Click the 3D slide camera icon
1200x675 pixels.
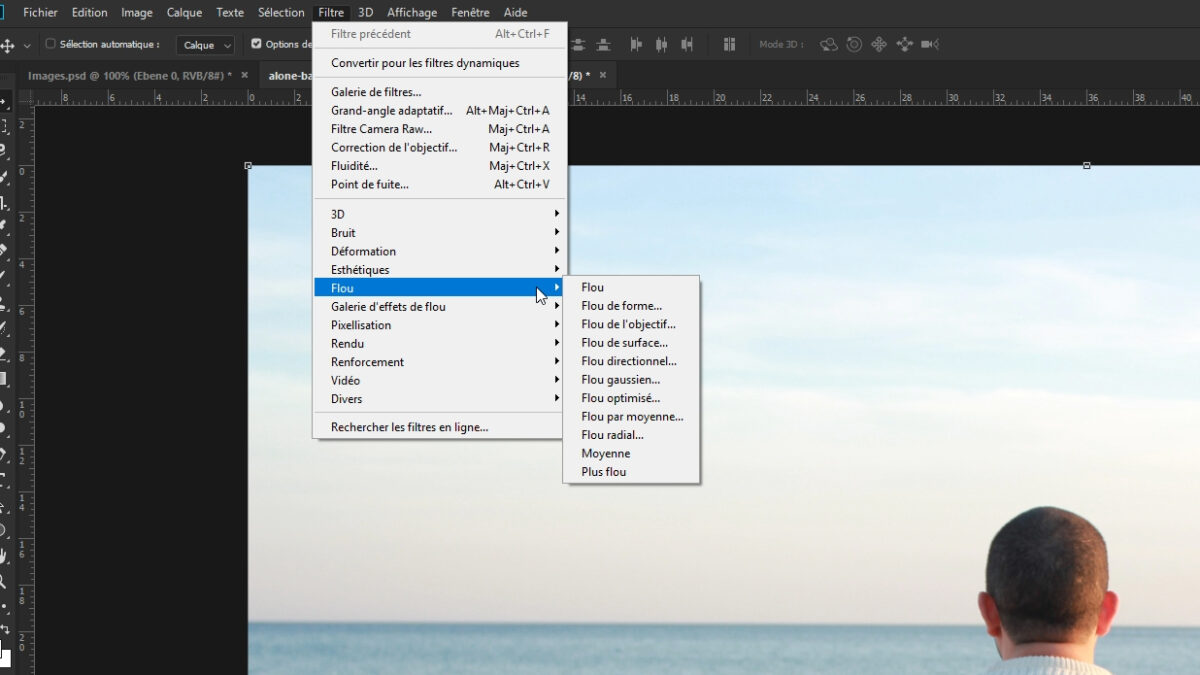(x=904, y=44)
